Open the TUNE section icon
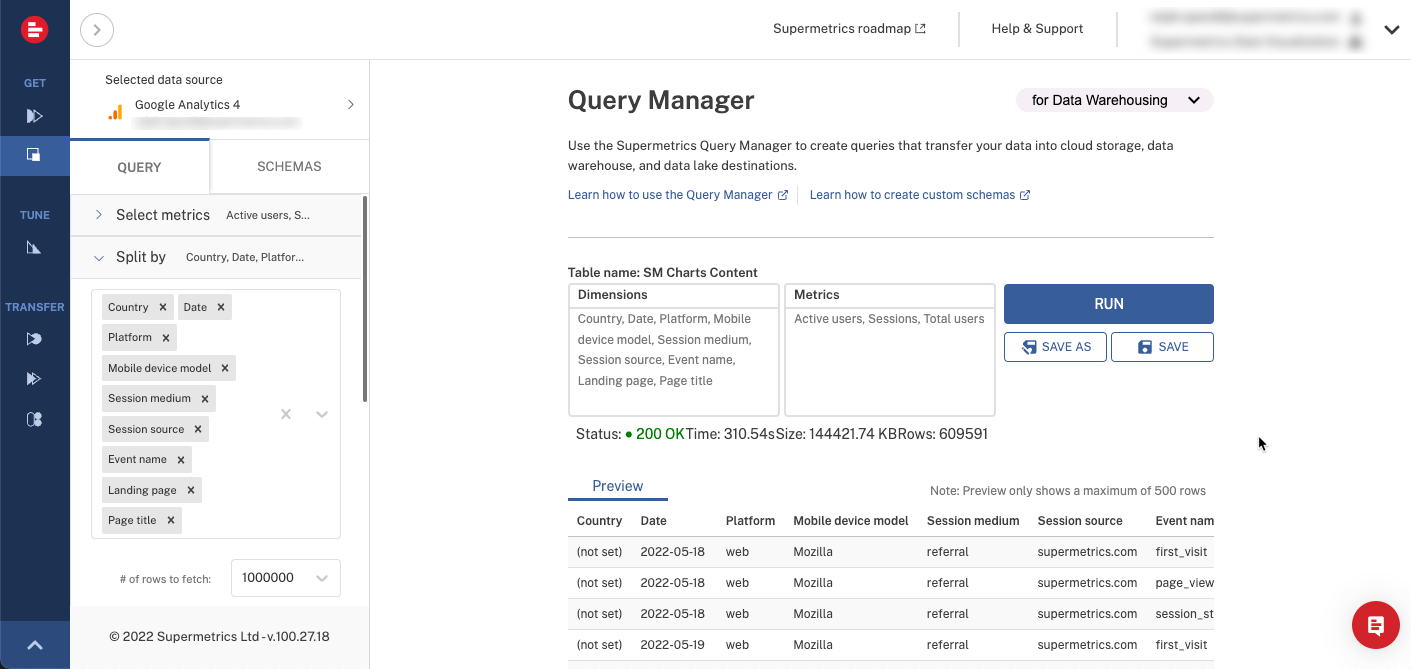 click(34, 247)
